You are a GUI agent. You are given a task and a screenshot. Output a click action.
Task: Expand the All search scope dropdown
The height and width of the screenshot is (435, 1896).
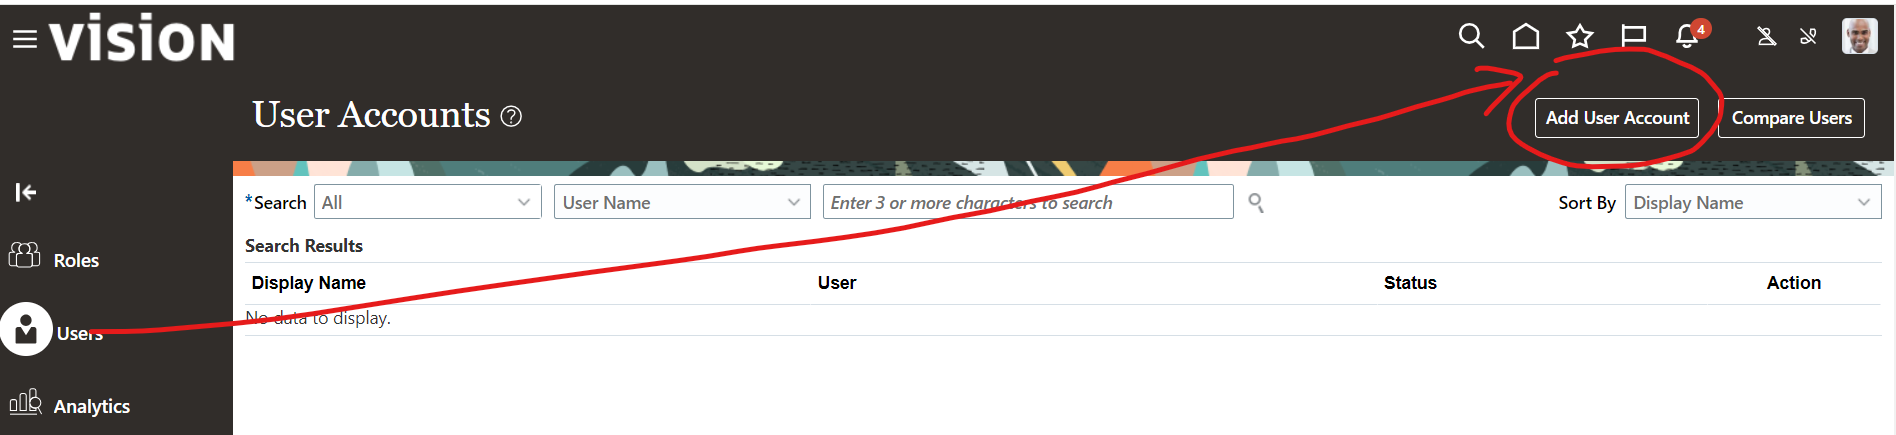click(428, 202)
